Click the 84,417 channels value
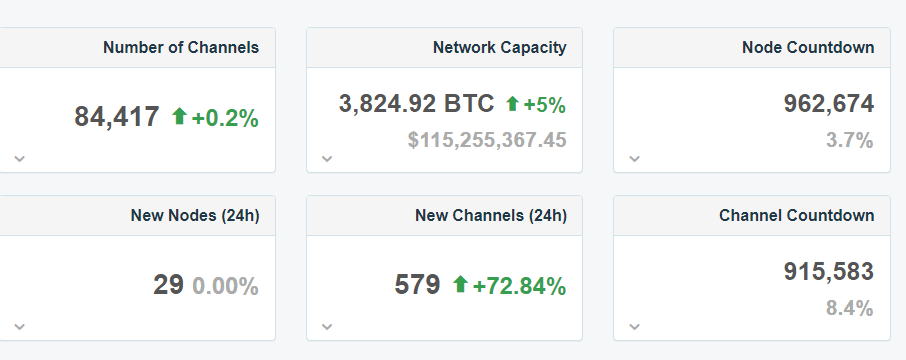This screenshot has width=906, height=360. [x=117, y=117]
